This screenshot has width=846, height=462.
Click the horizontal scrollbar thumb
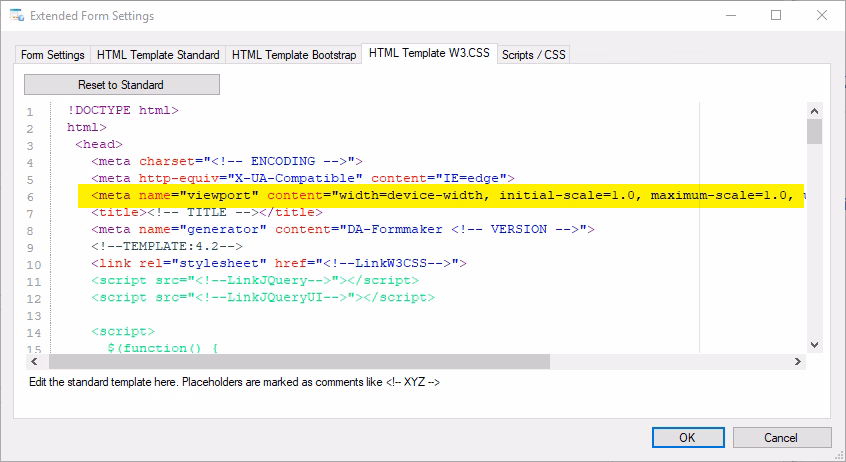coord(300,361)
